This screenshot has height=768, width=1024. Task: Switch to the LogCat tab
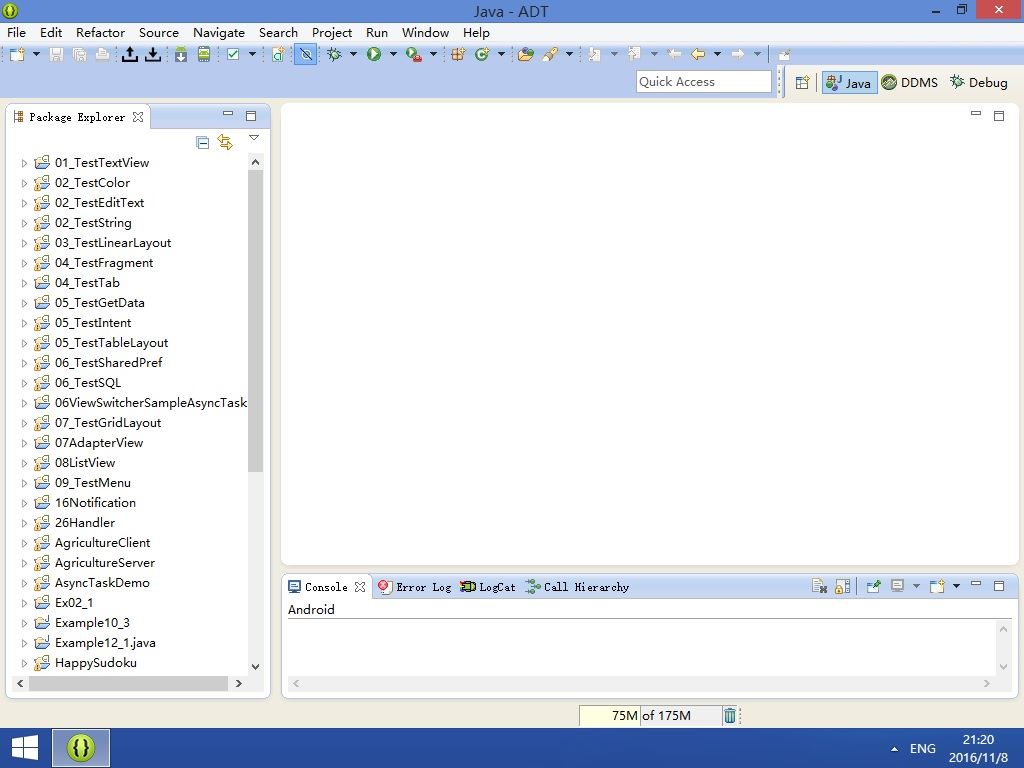point(488,586)
